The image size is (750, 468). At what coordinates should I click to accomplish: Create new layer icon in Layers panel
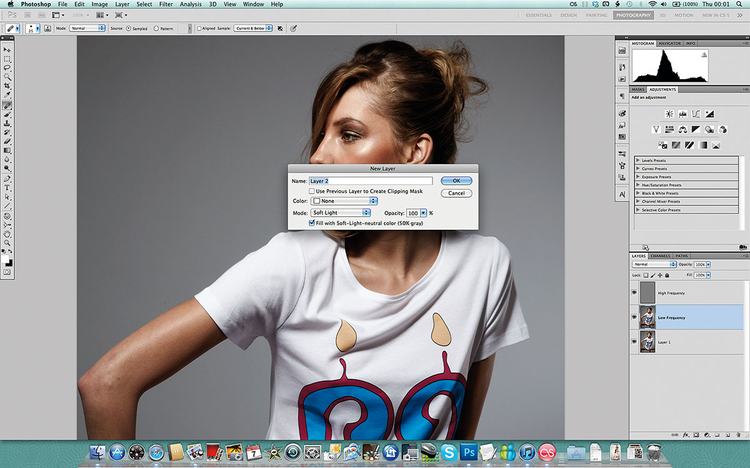(728, 435)
